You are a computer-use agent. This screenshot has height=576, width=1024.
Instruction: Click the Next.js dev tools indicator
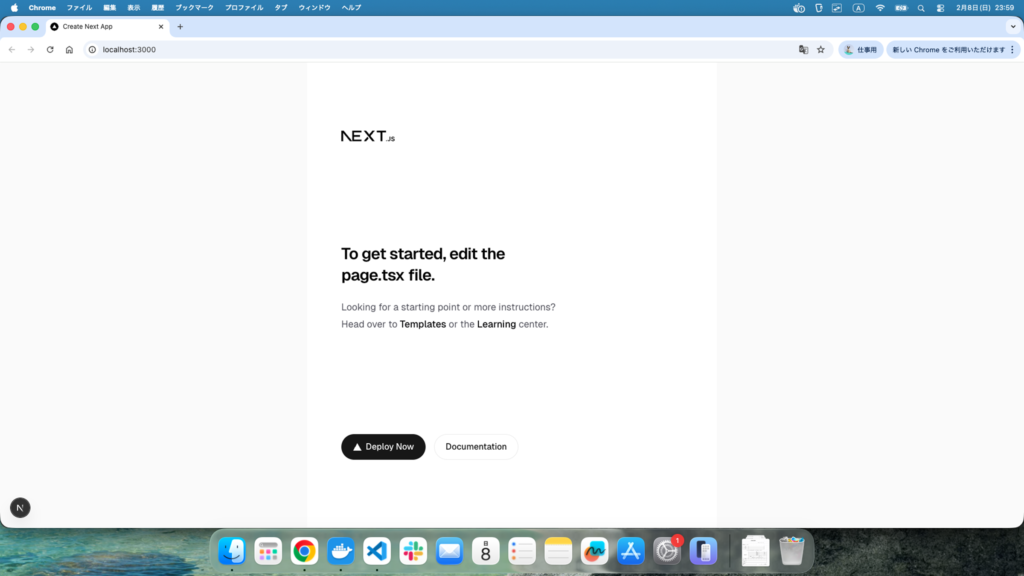click(x=20, y=508)
